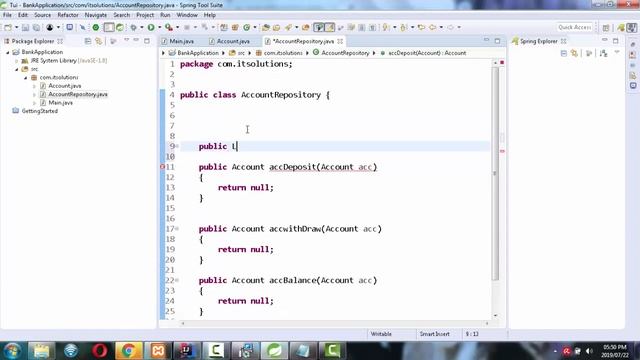Click the 'Smart Insert' status bar entry
640x360 pixels.
[x=435, y=334]
